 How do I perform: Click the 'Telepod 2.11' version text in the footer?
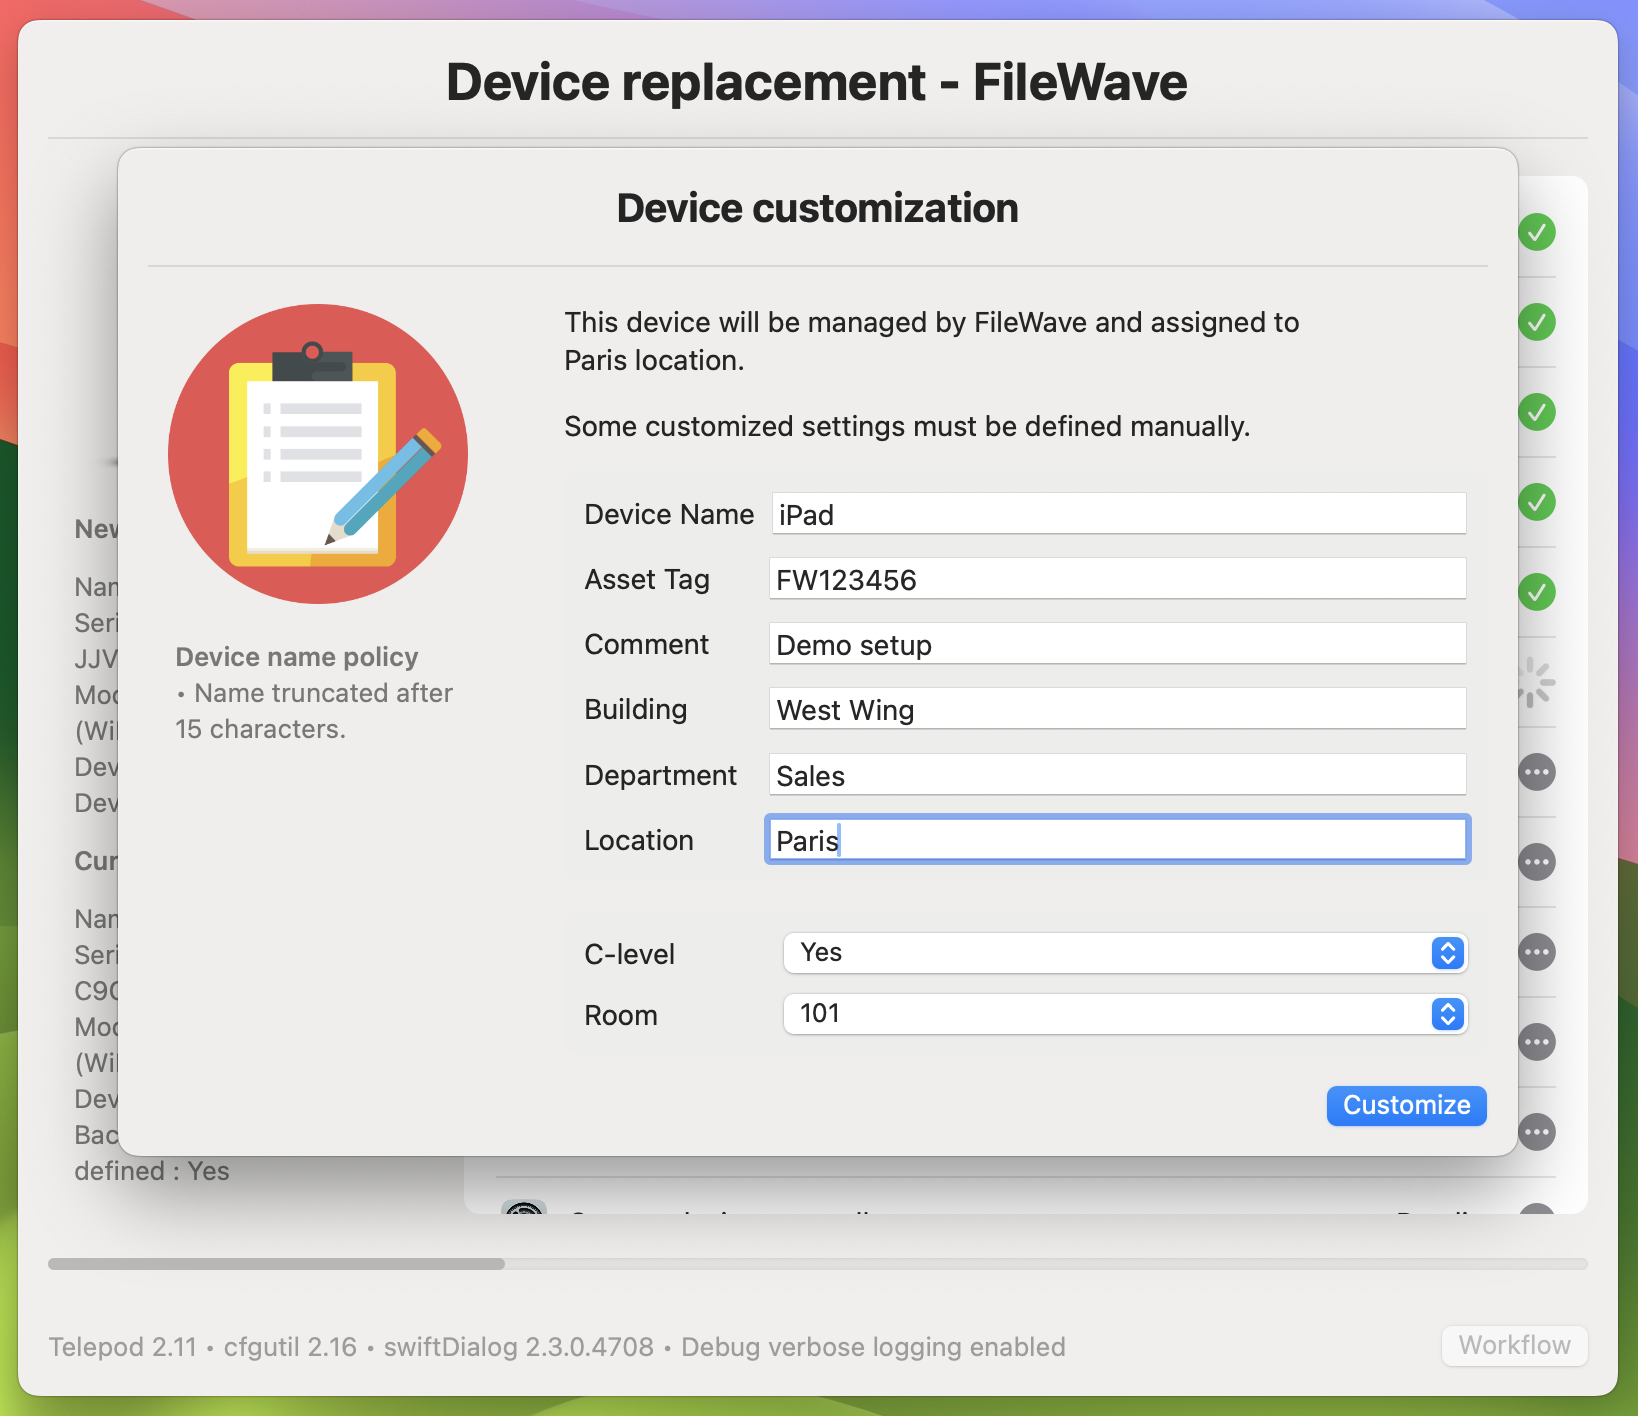click(x=123, y=1347)
